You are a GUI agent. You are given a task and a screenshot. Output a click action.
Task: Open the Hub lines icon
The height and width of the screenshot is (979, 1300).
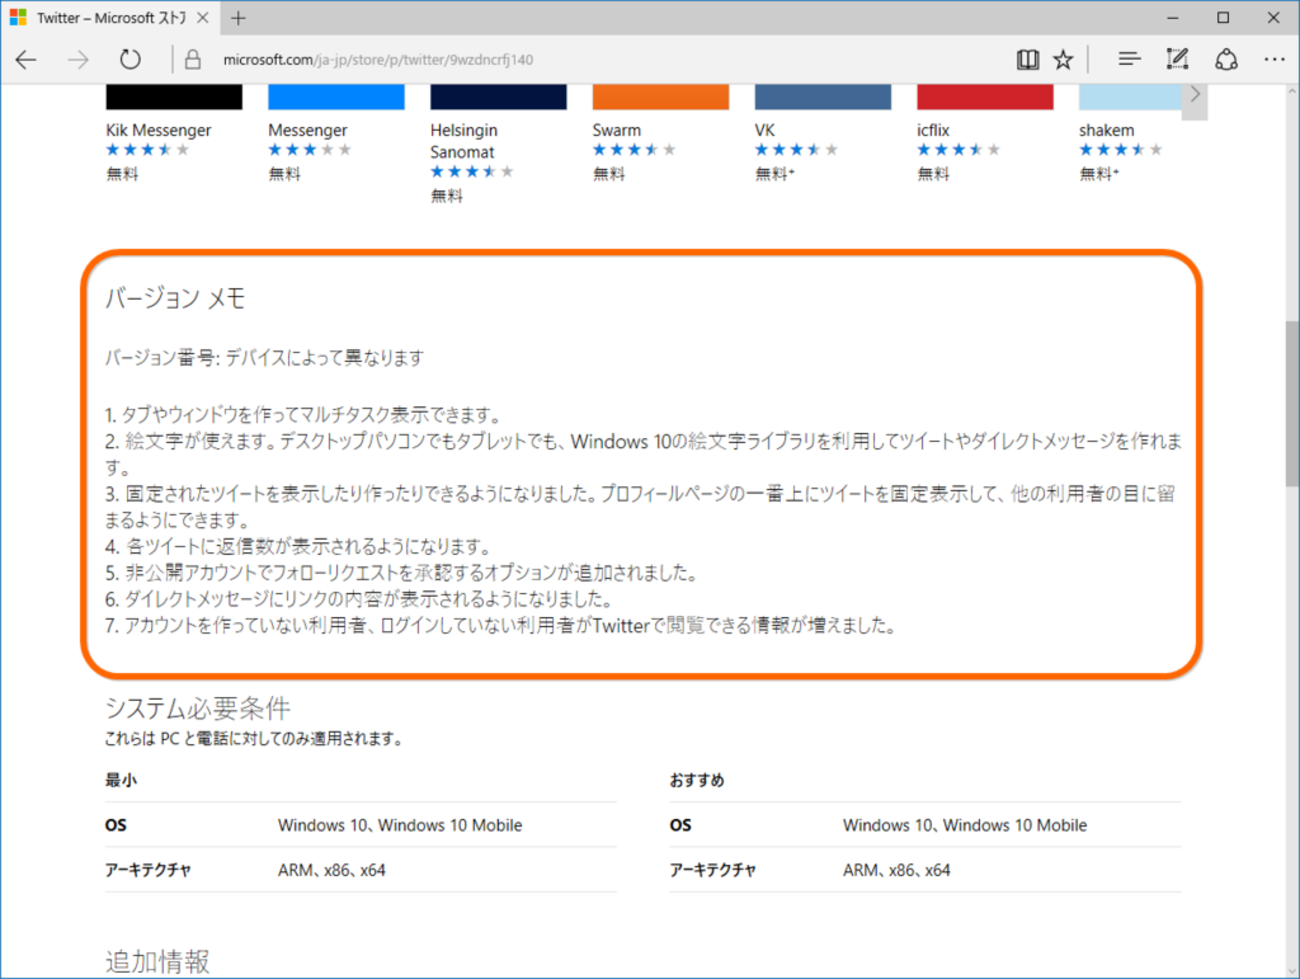click(1129, 60)
